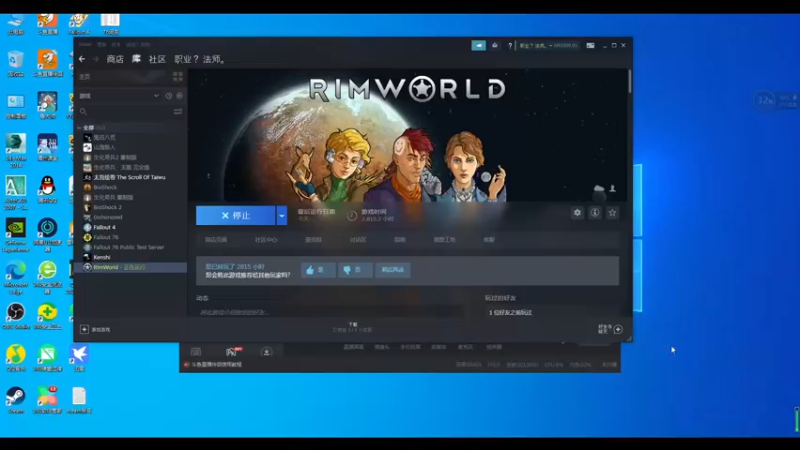The height and width of the screenshot is (450, 800).
Task: Open RimWorld workshop tab
Action: tap(444, 240)
